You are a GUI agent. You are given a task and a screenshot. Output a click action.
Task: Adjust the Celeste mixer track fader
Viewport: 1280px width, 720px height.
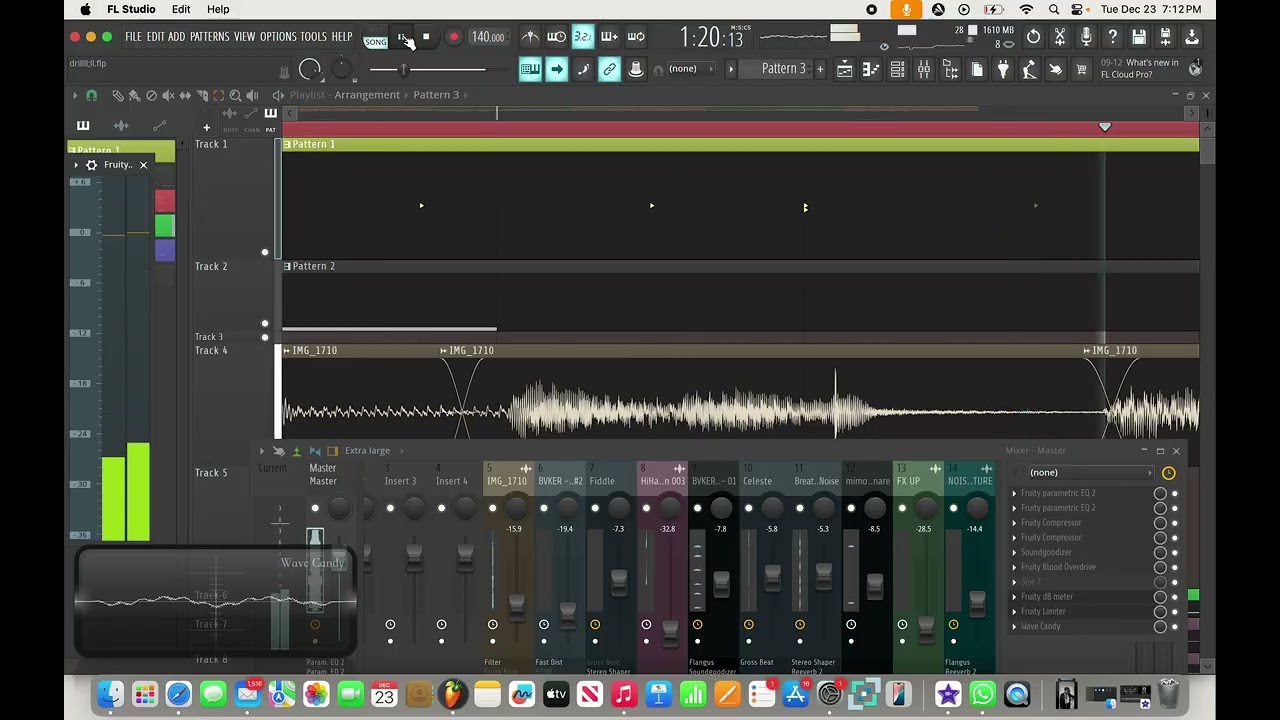tap(772, 577)
